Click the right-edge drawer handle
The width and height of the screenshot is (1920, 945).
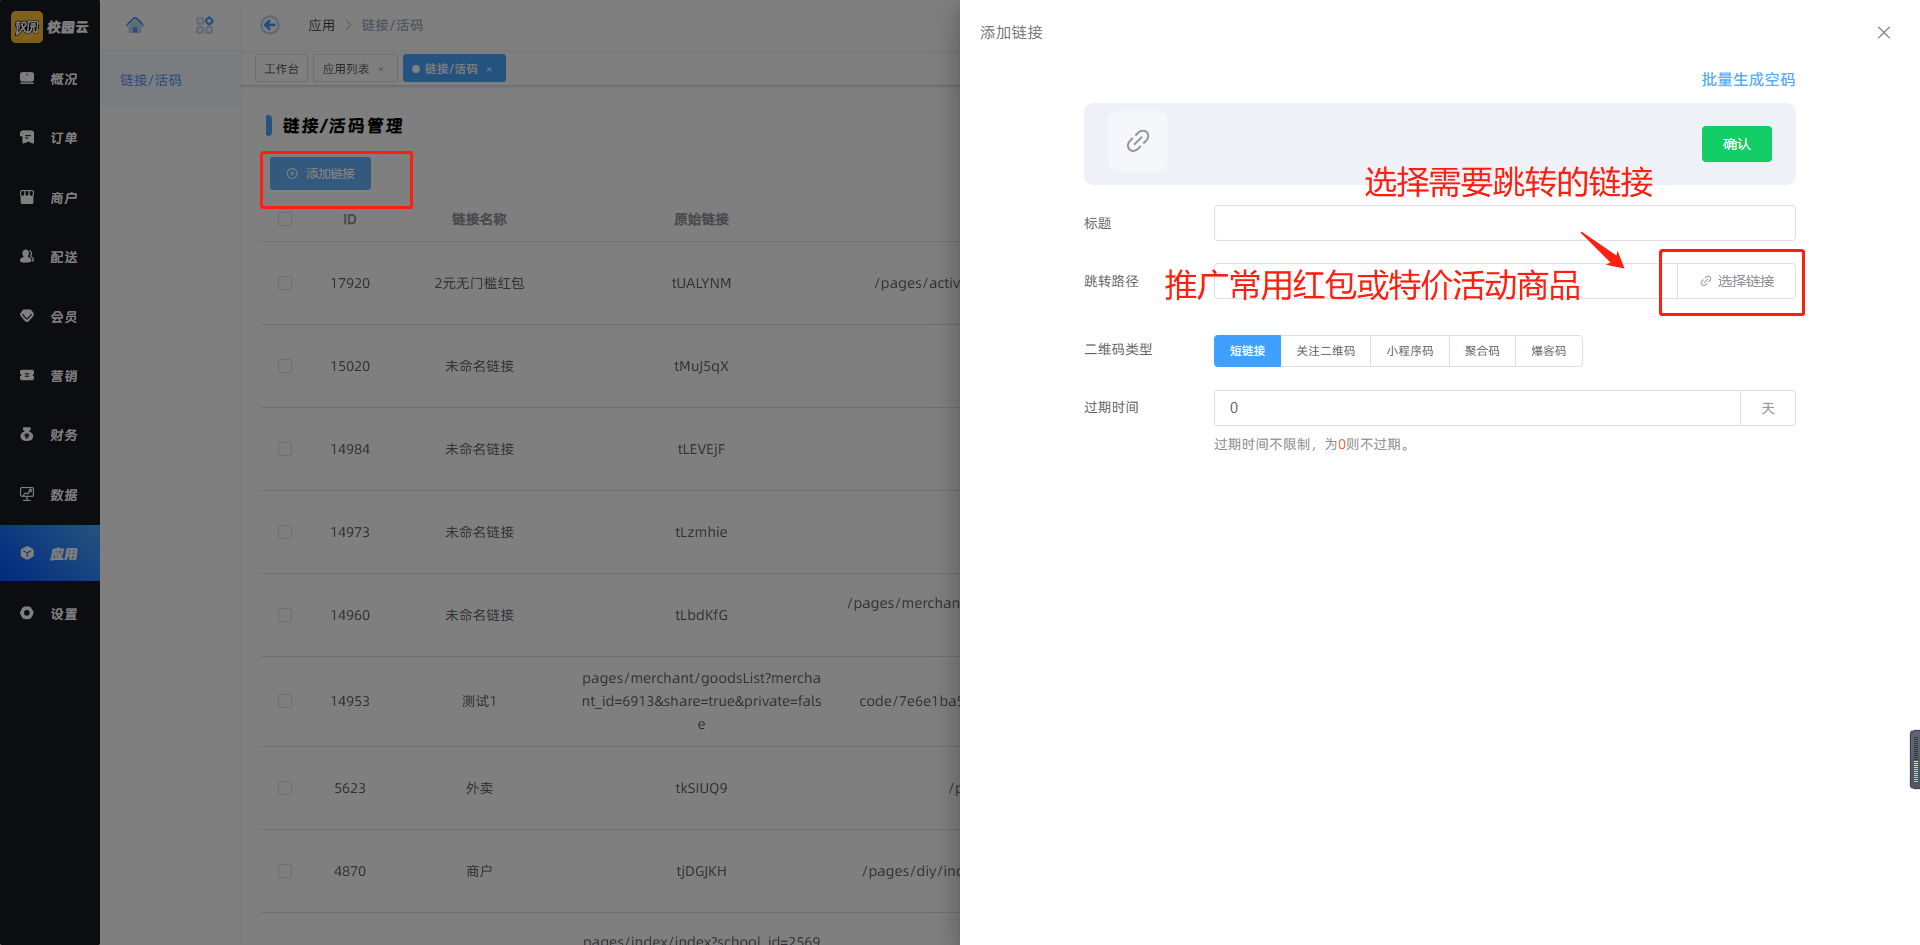pyautogui.click(x=1915, y=760)
